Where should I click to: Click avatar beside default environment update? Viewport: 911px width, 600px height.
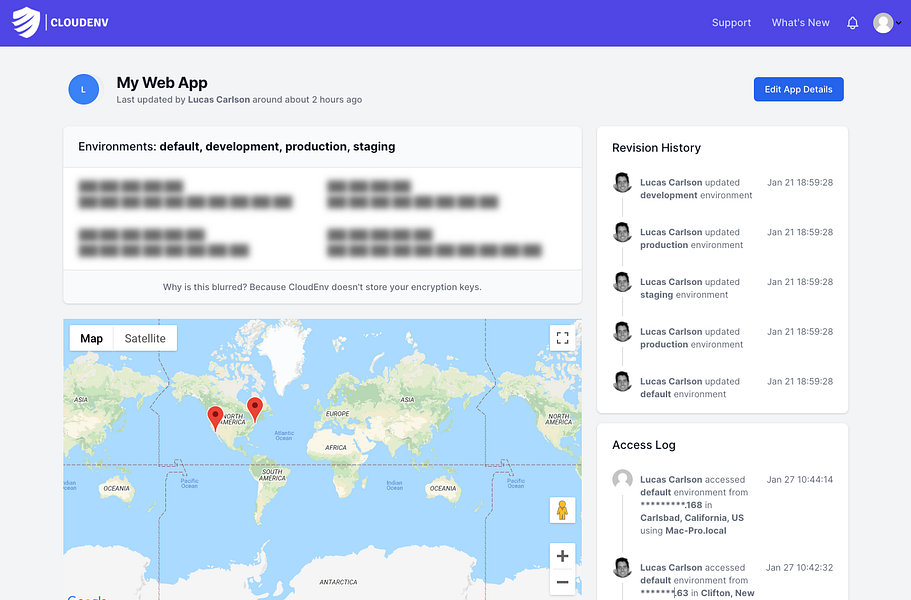click(x=622, y=382)
